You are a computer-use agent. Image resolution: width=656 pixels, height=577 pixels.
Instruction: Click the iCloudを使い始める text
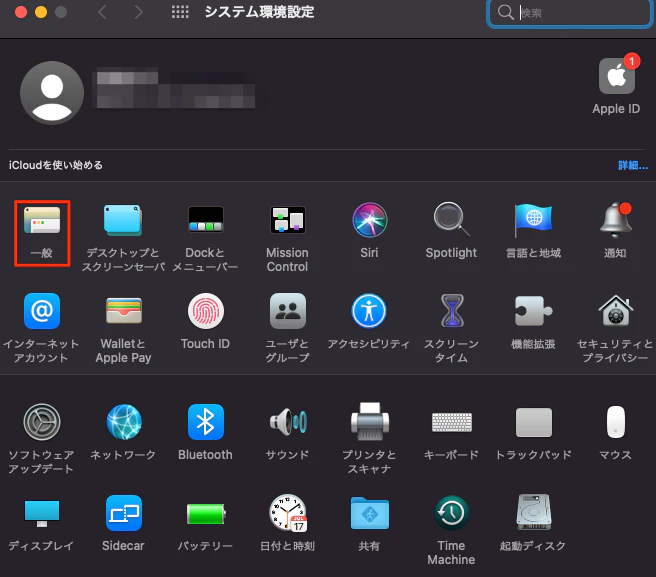[x=56, y=165]
